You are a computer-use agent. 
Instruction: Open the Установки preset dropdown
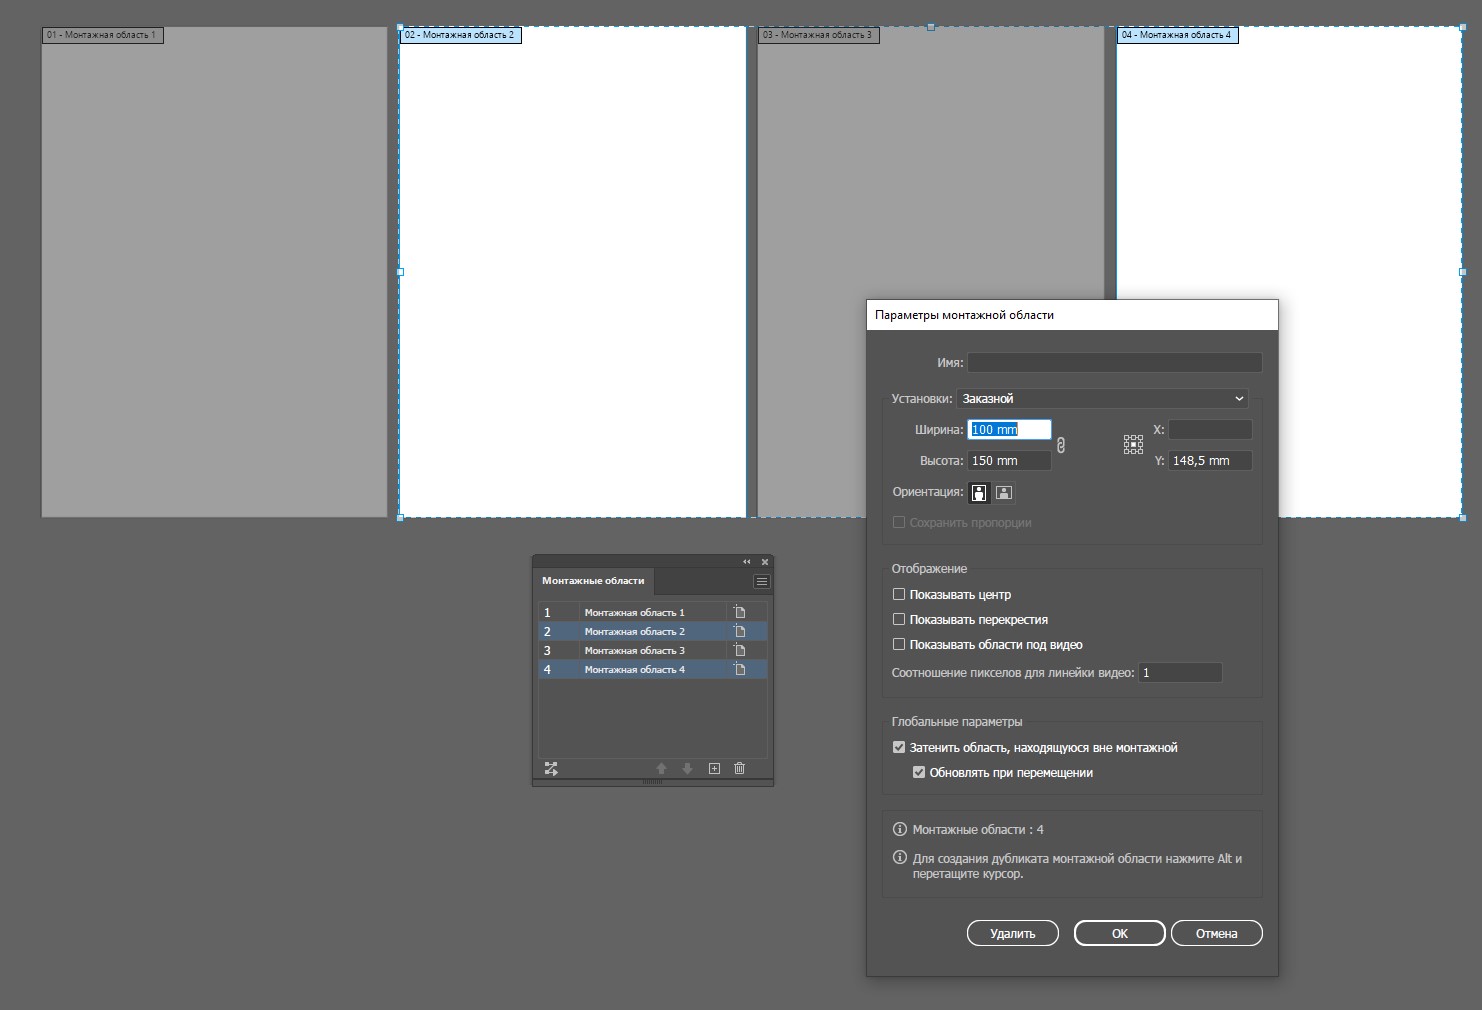click(x=1102, y=398)
